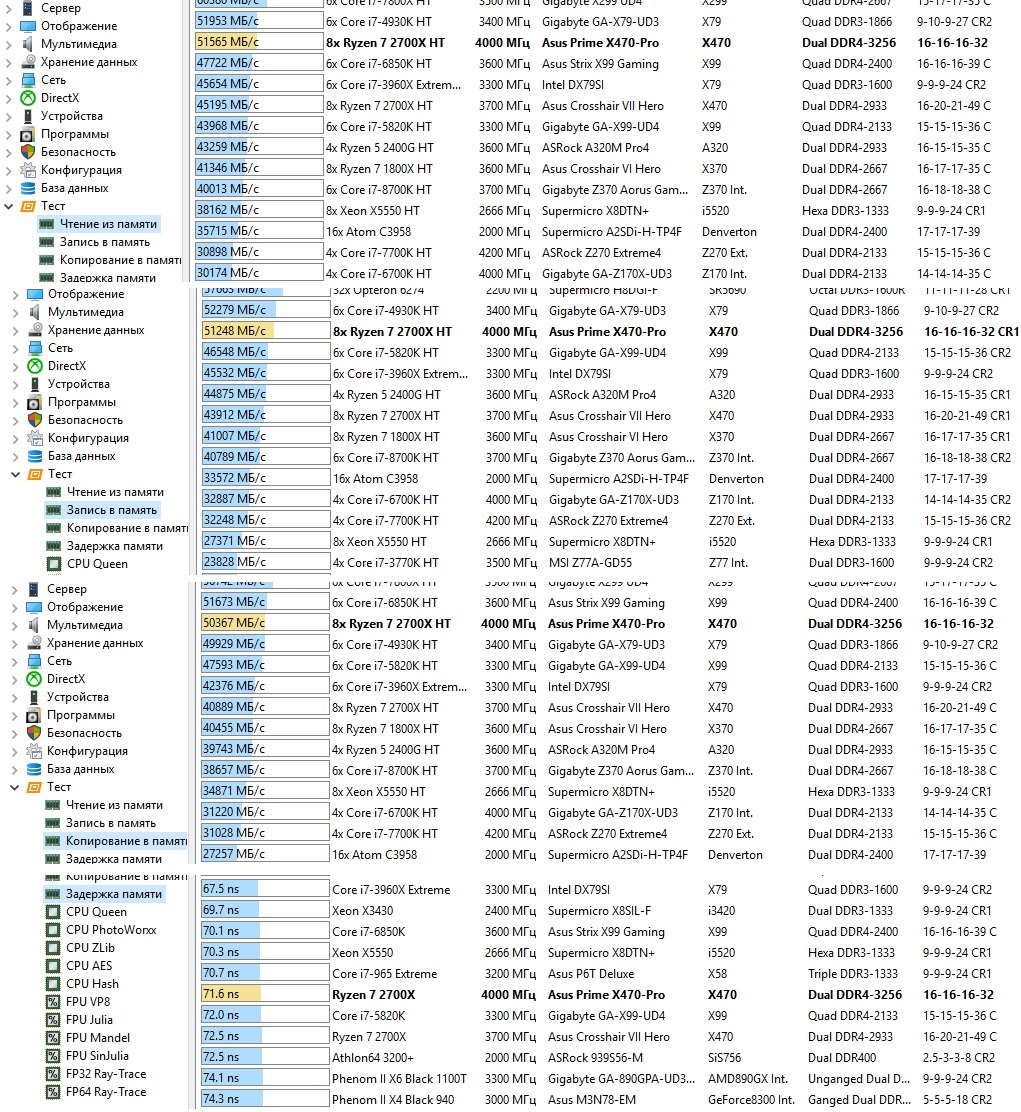This screenshot has width=1021, height=1112.
Task: Collapse Тест node in memory-copy panel tree
Action: pos(15,787)
